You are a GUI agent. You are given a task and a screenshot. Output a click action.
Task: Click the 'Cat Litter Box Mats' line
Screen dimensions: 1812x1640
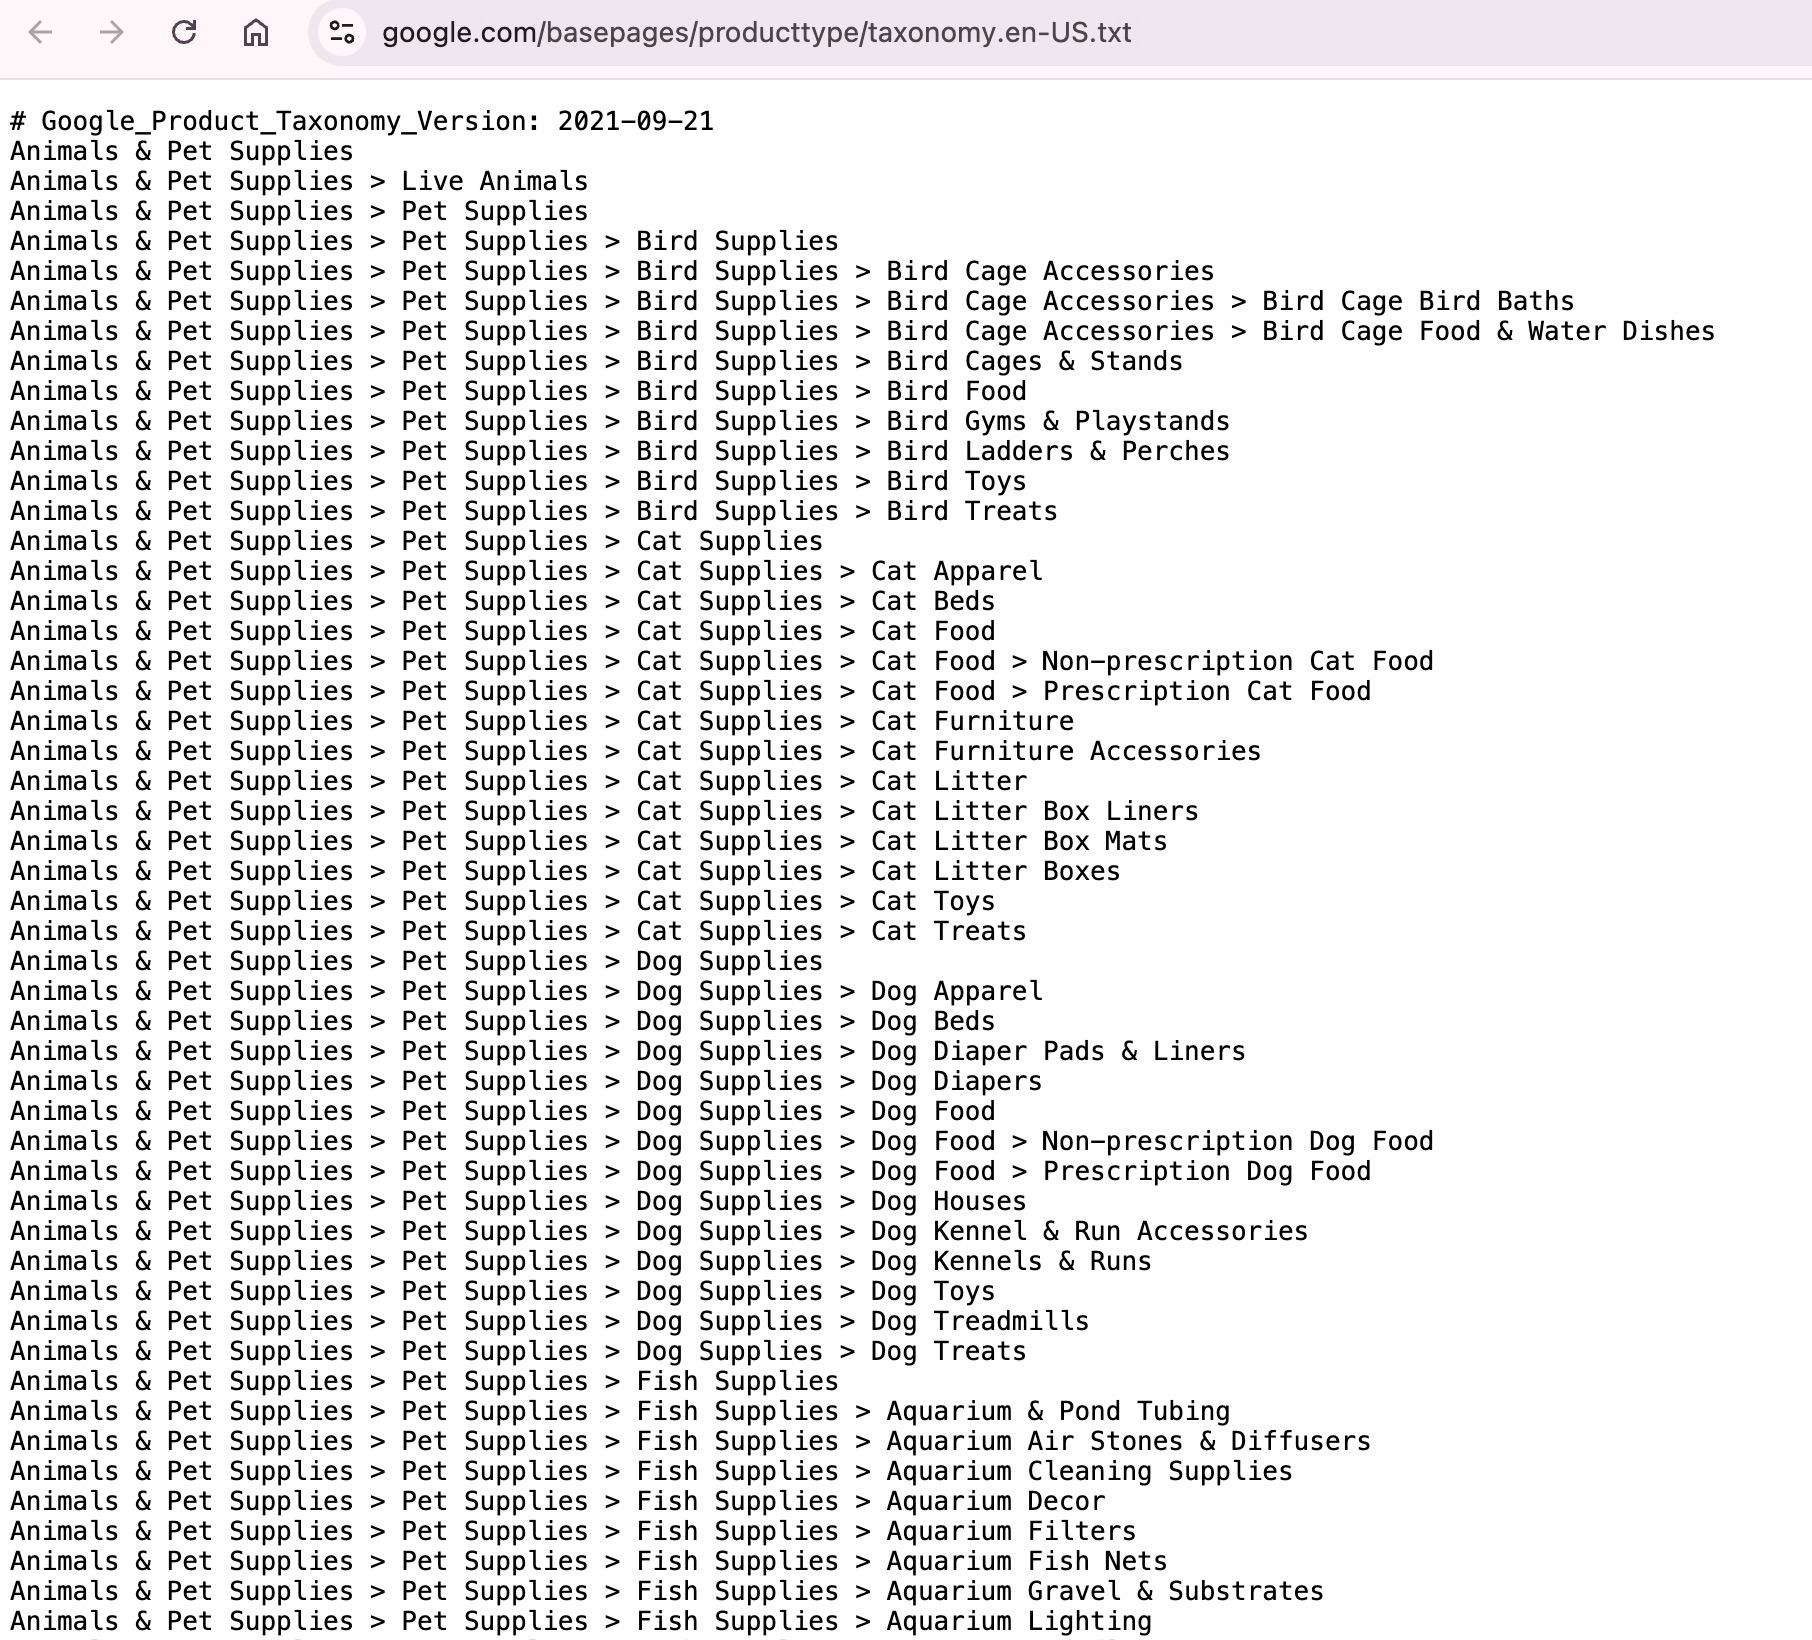(589, 841)
